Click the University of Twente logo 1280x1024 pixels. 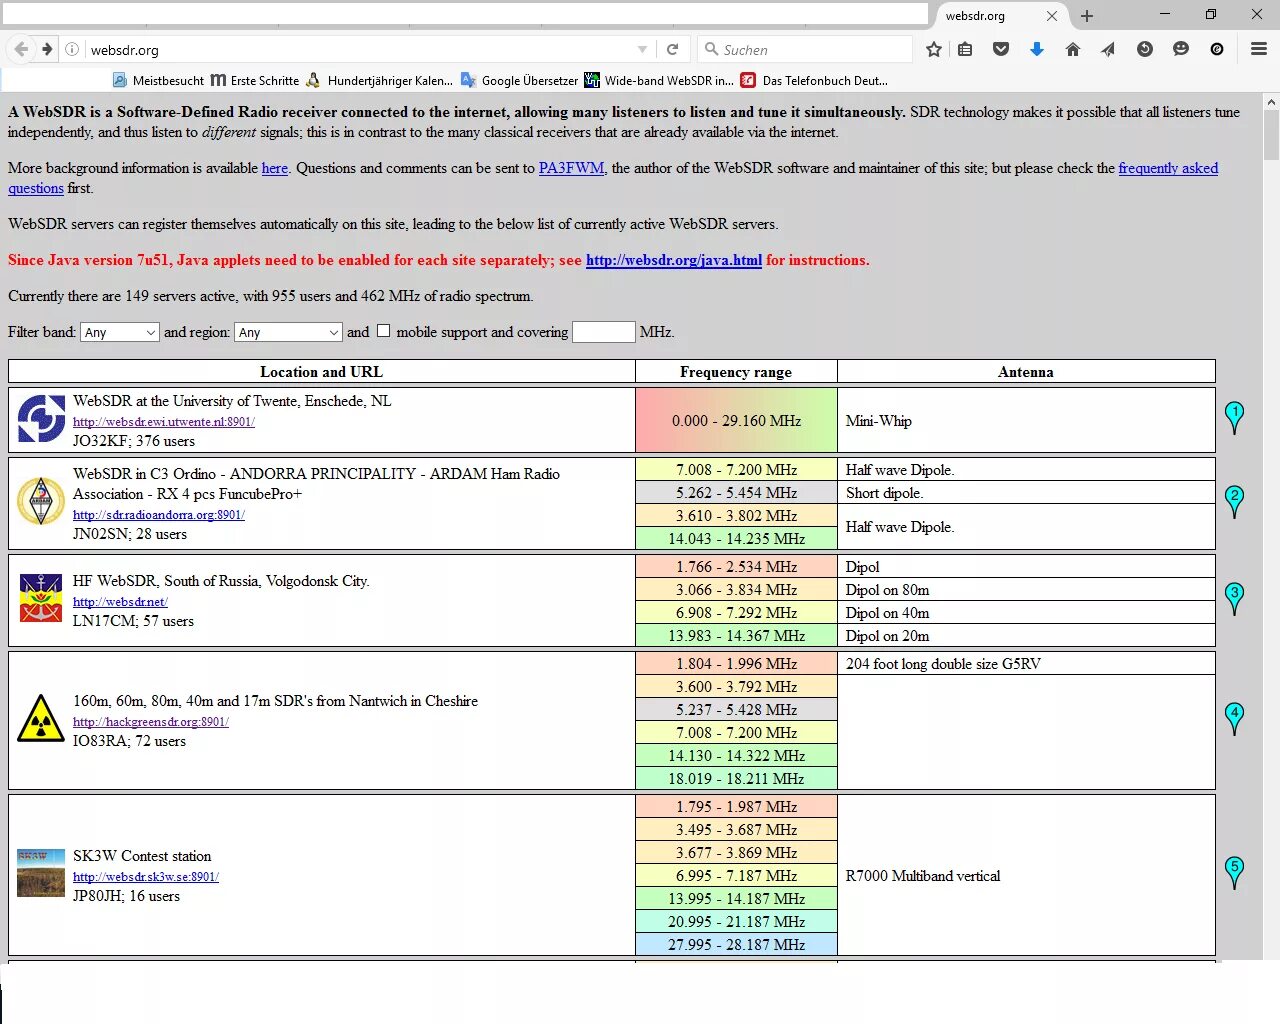41,419
